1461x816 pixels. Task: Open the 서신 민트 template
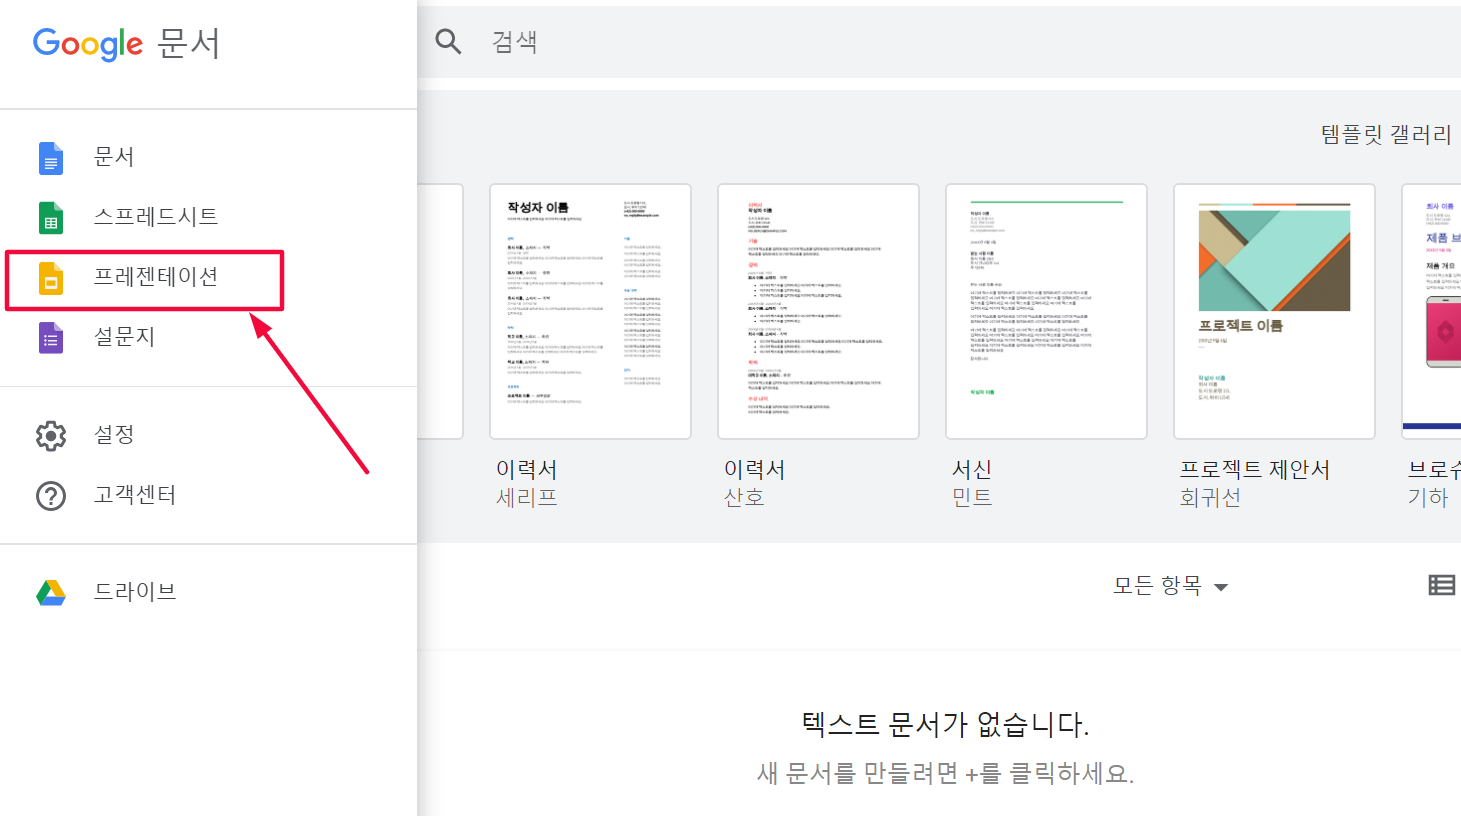[x=1046, y=310]
